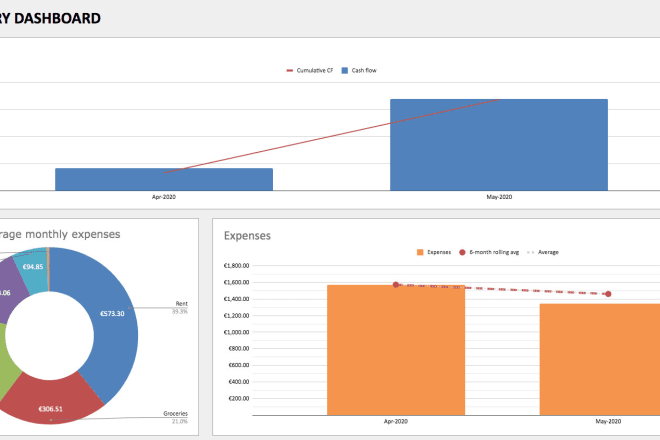Click the orange Expenses legend swatch
Screen dimensions: 660x440
(420, 252)
